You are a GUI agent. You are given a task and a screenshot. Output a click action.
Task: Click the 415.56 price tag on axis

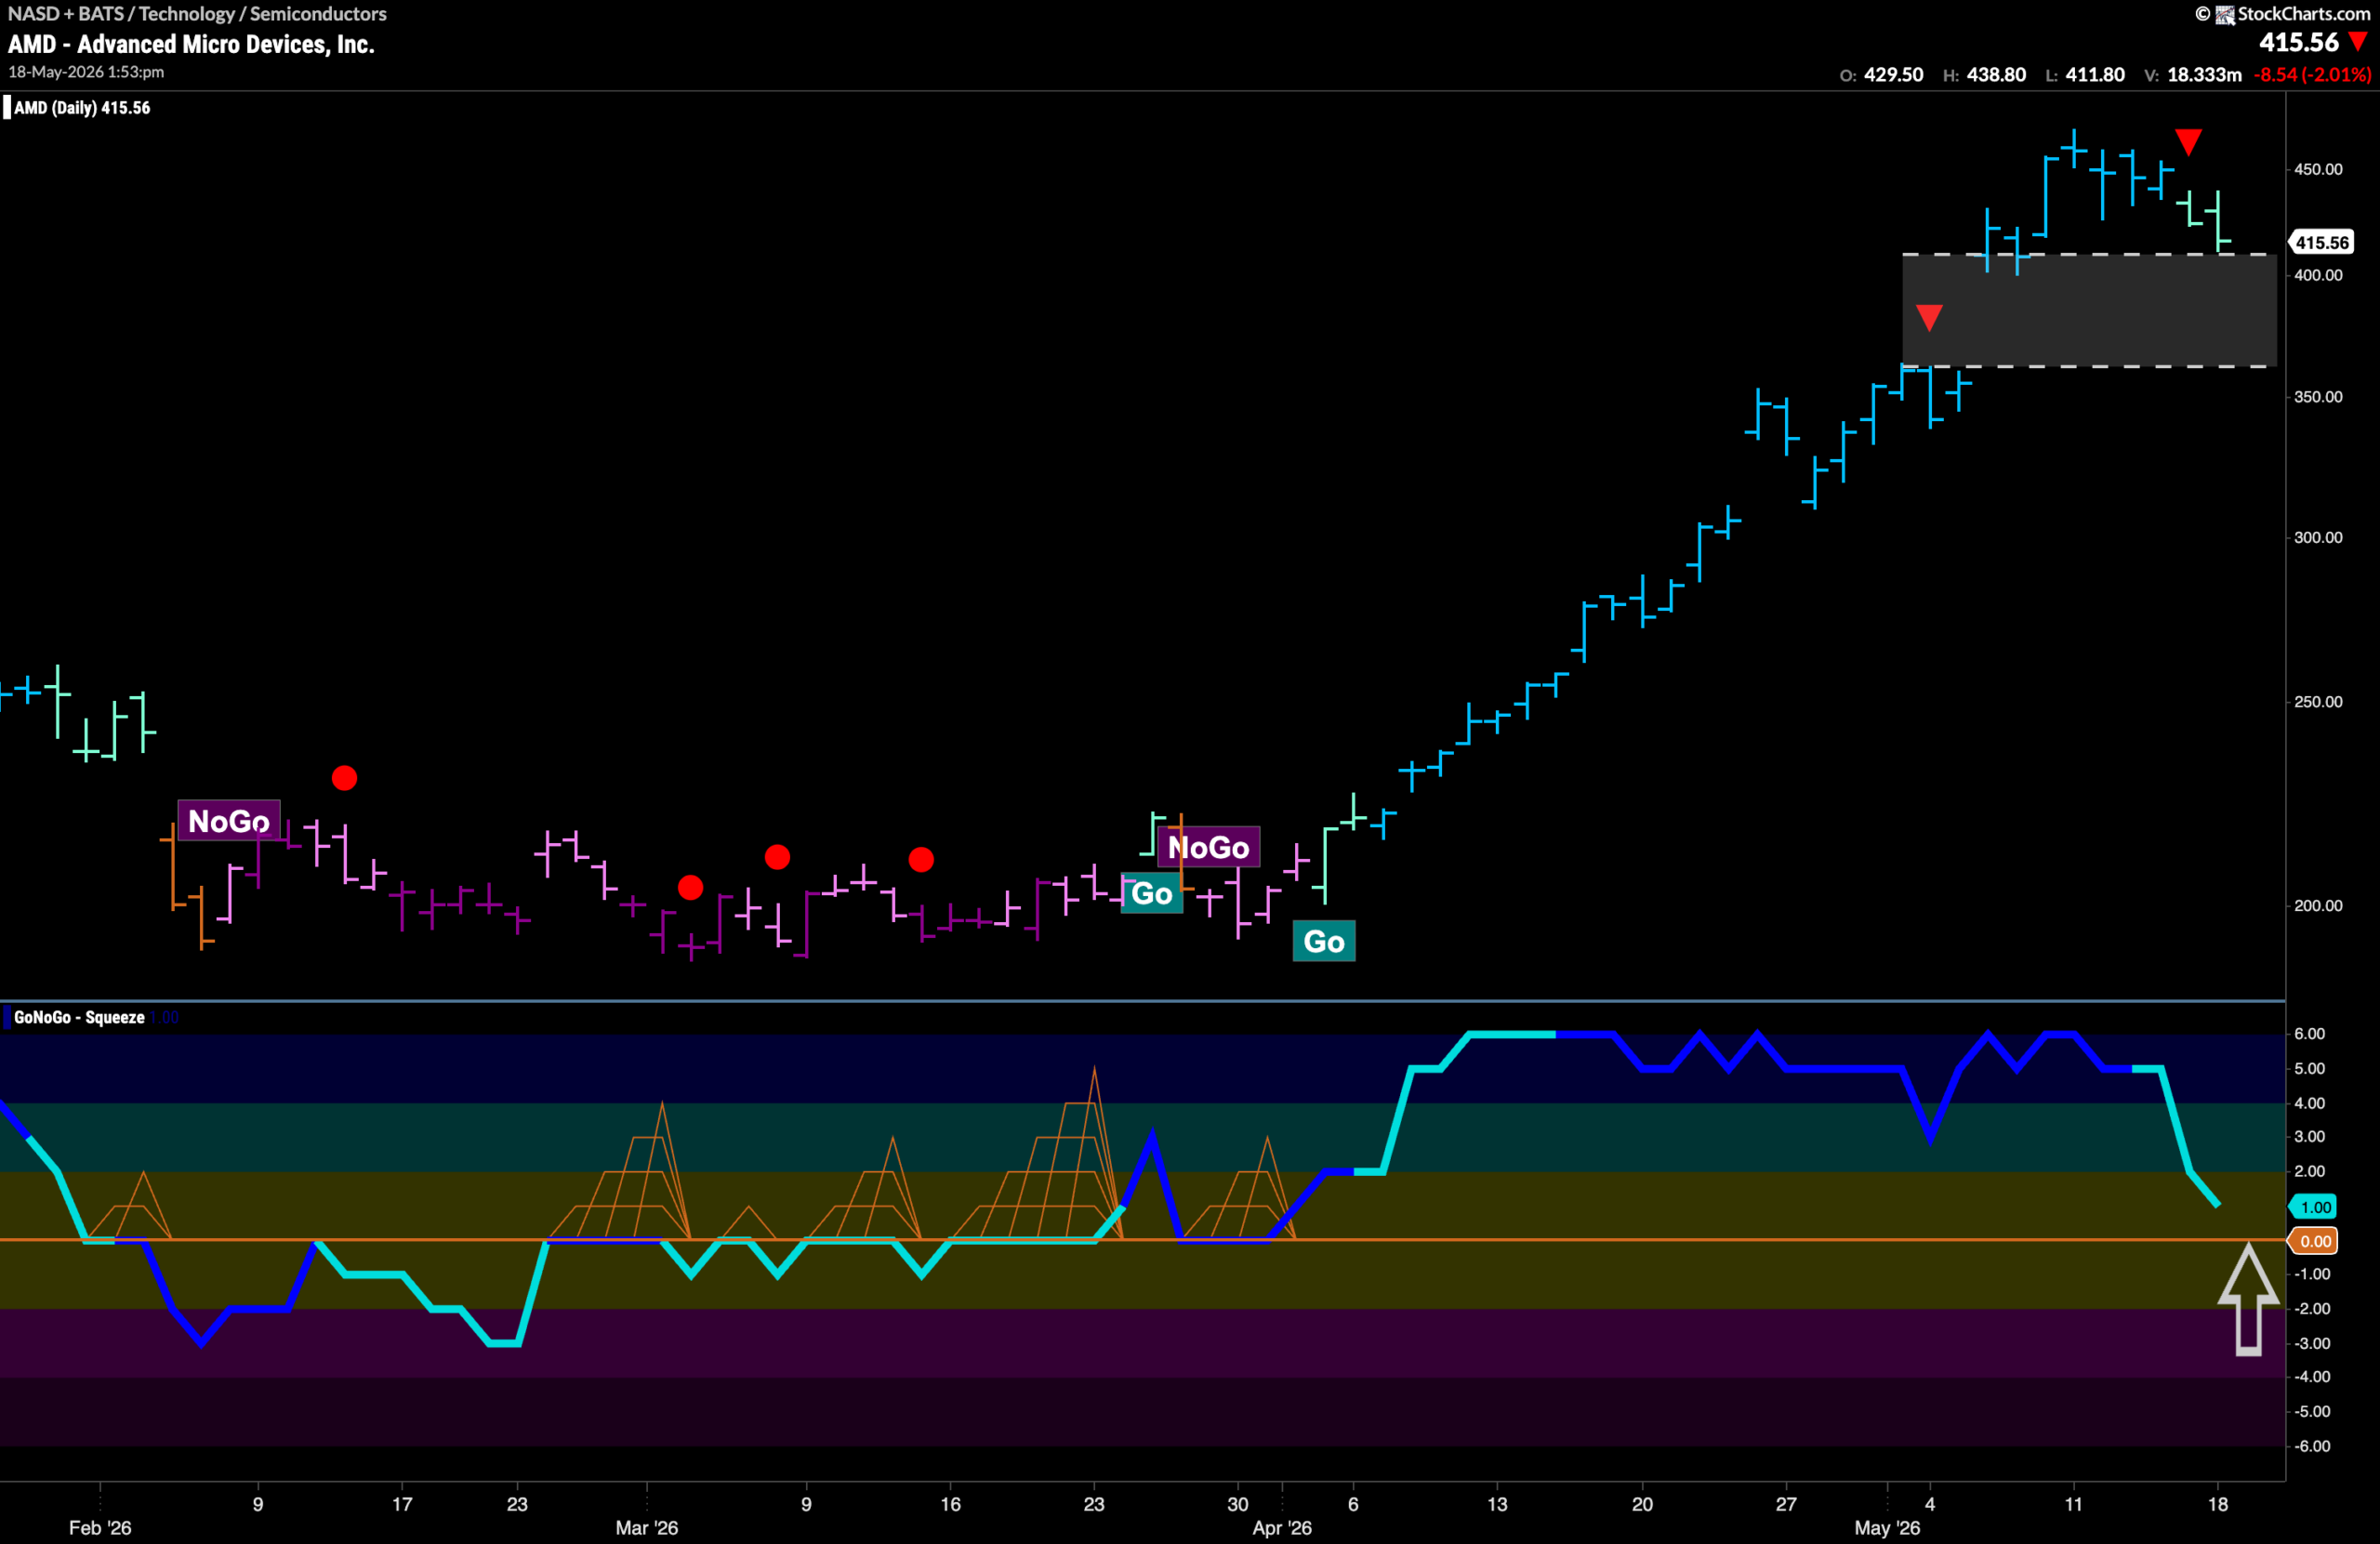point(2321,243)
